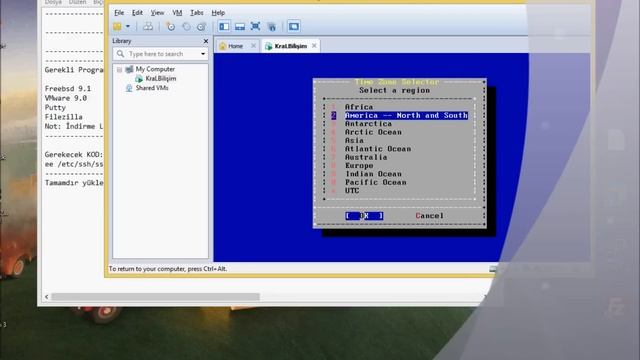Viewport: 640px width, 360px height.
Task: Click the My Computer tree icon
Action: click(x=129, y=69)
